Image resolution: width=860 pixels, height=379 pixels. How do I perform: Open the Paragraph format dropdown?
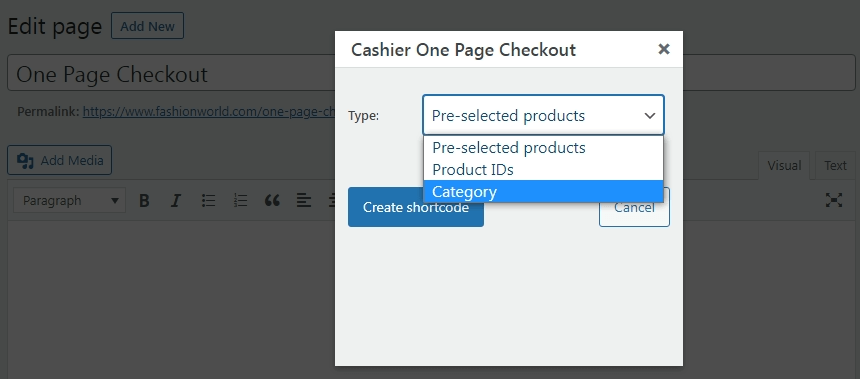tap(69, 201)
